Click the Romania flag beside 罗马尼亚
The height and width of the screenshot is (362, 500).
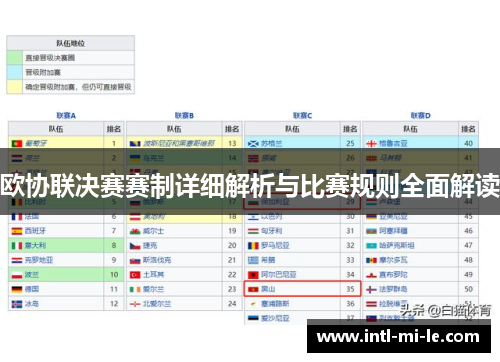[253, 246]
